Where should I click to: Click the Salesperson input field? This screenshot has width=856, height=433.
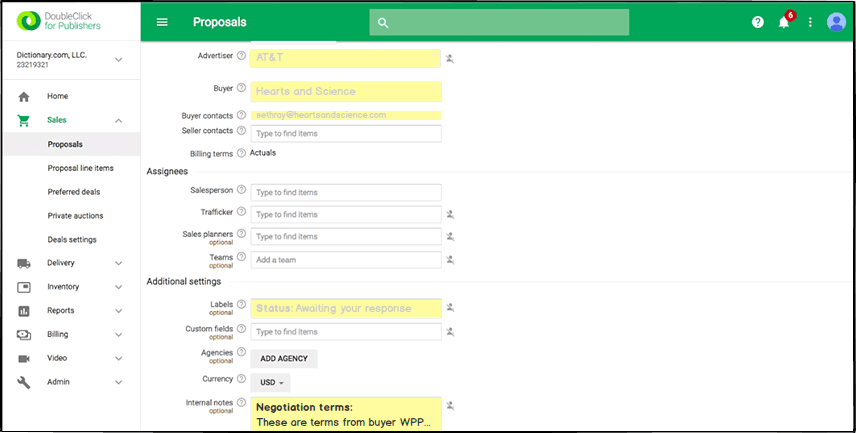[x=346, y=193]
